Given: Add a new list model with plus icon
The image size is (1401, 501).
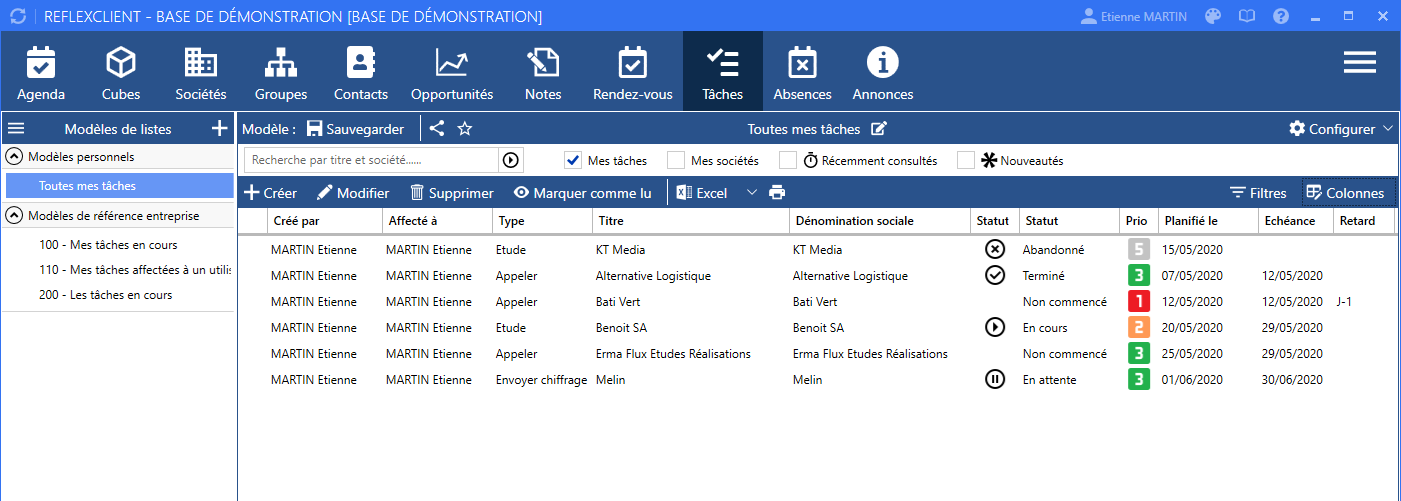Looking at the screenshot, I should pyautogui.click(x=220, y=128).
